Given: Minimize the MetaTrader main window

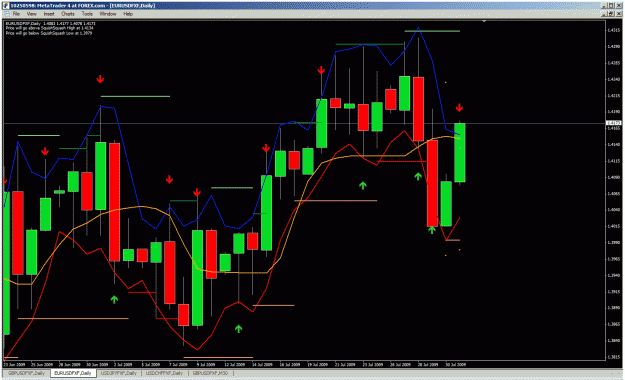Looking at the screenshot, I should (x=605, y=6).
